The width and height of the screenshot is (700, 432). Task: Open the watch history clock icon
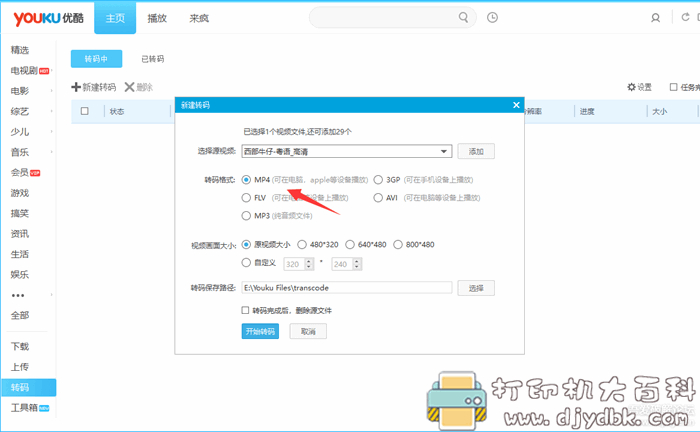tap(492, 17)
